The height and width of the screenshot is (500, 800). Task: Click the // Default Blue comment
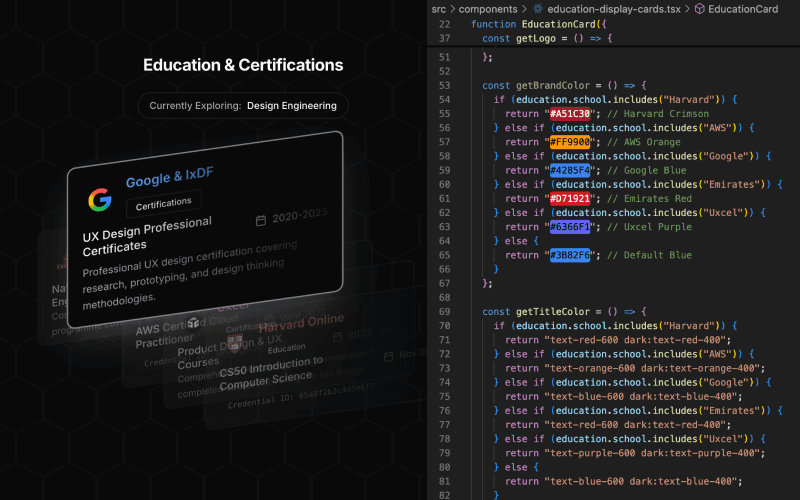pos(649,255)
